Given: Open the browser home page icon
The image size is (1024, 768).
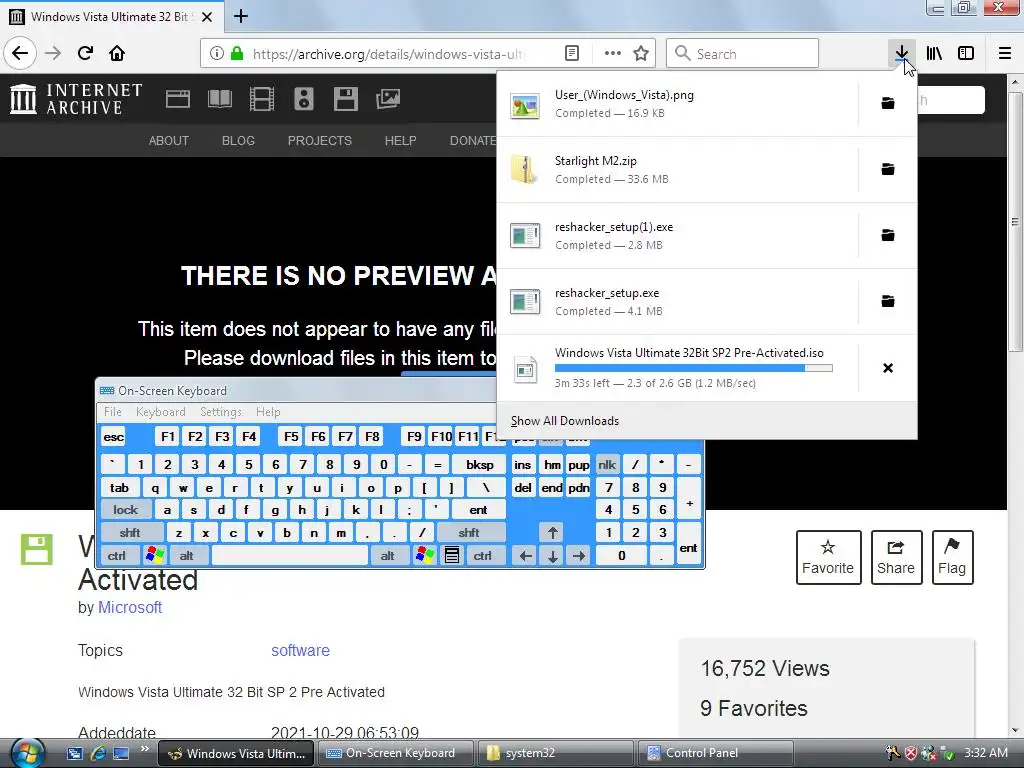Looking at the screenshot, I should (x=117, y=53).
